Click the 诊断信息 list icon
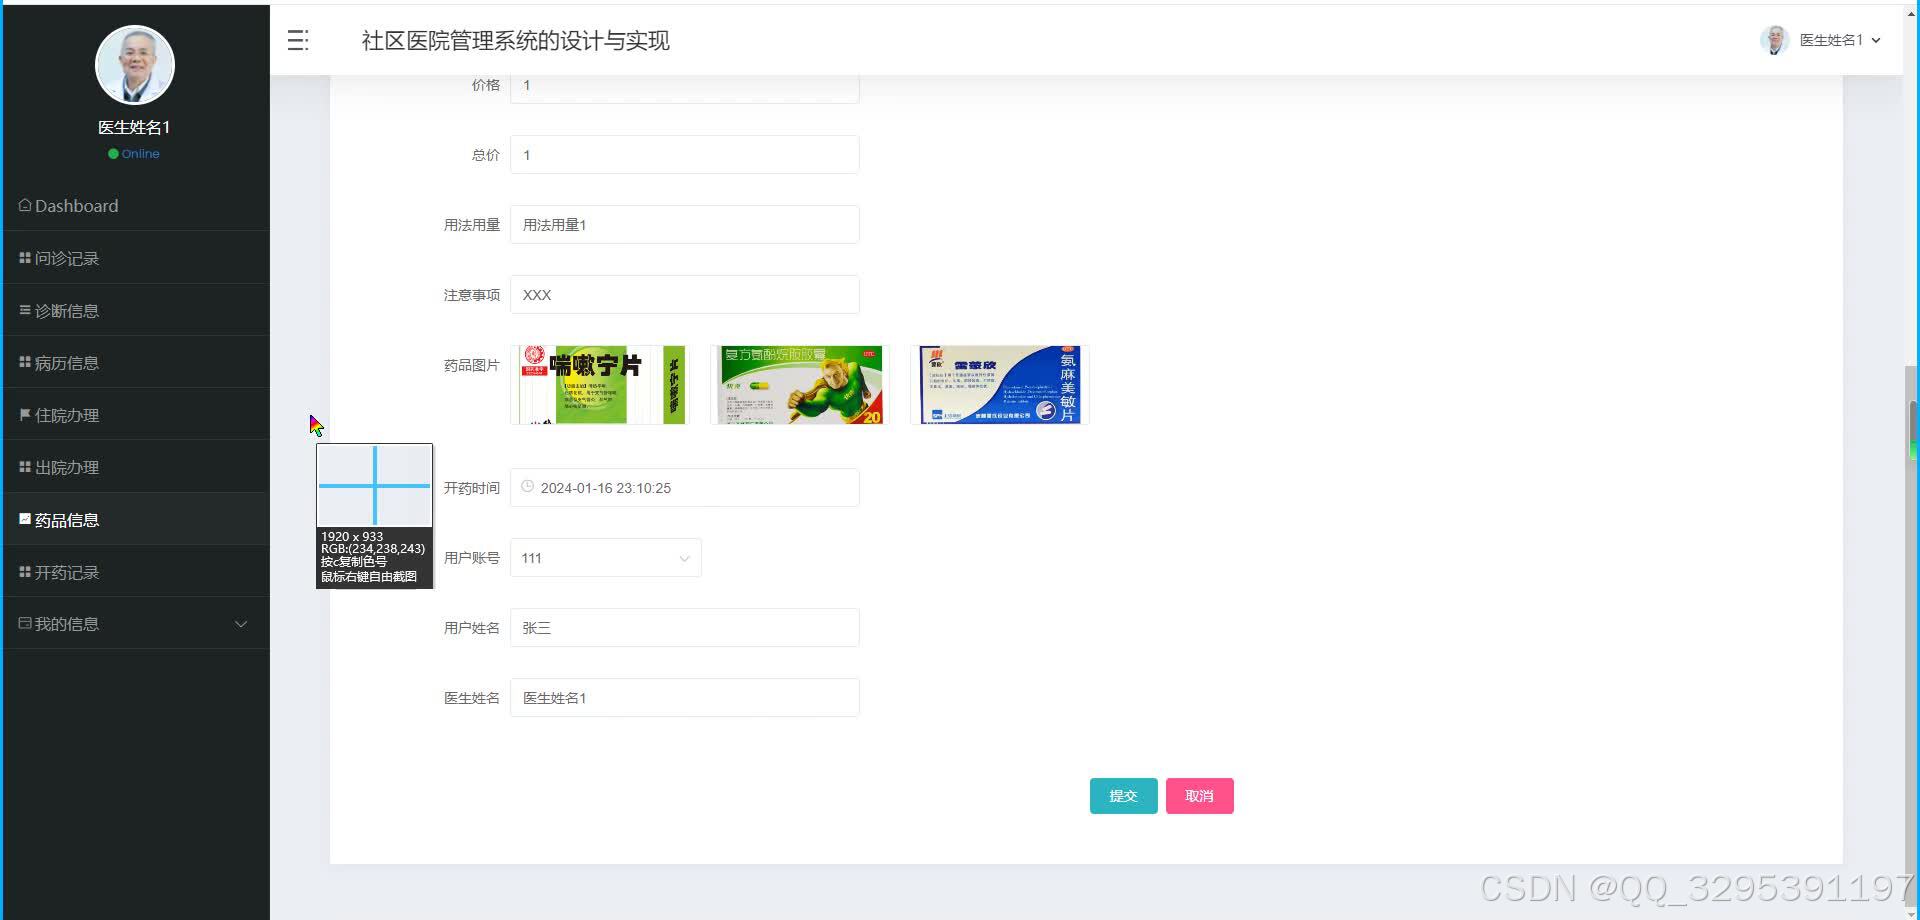 24,310
